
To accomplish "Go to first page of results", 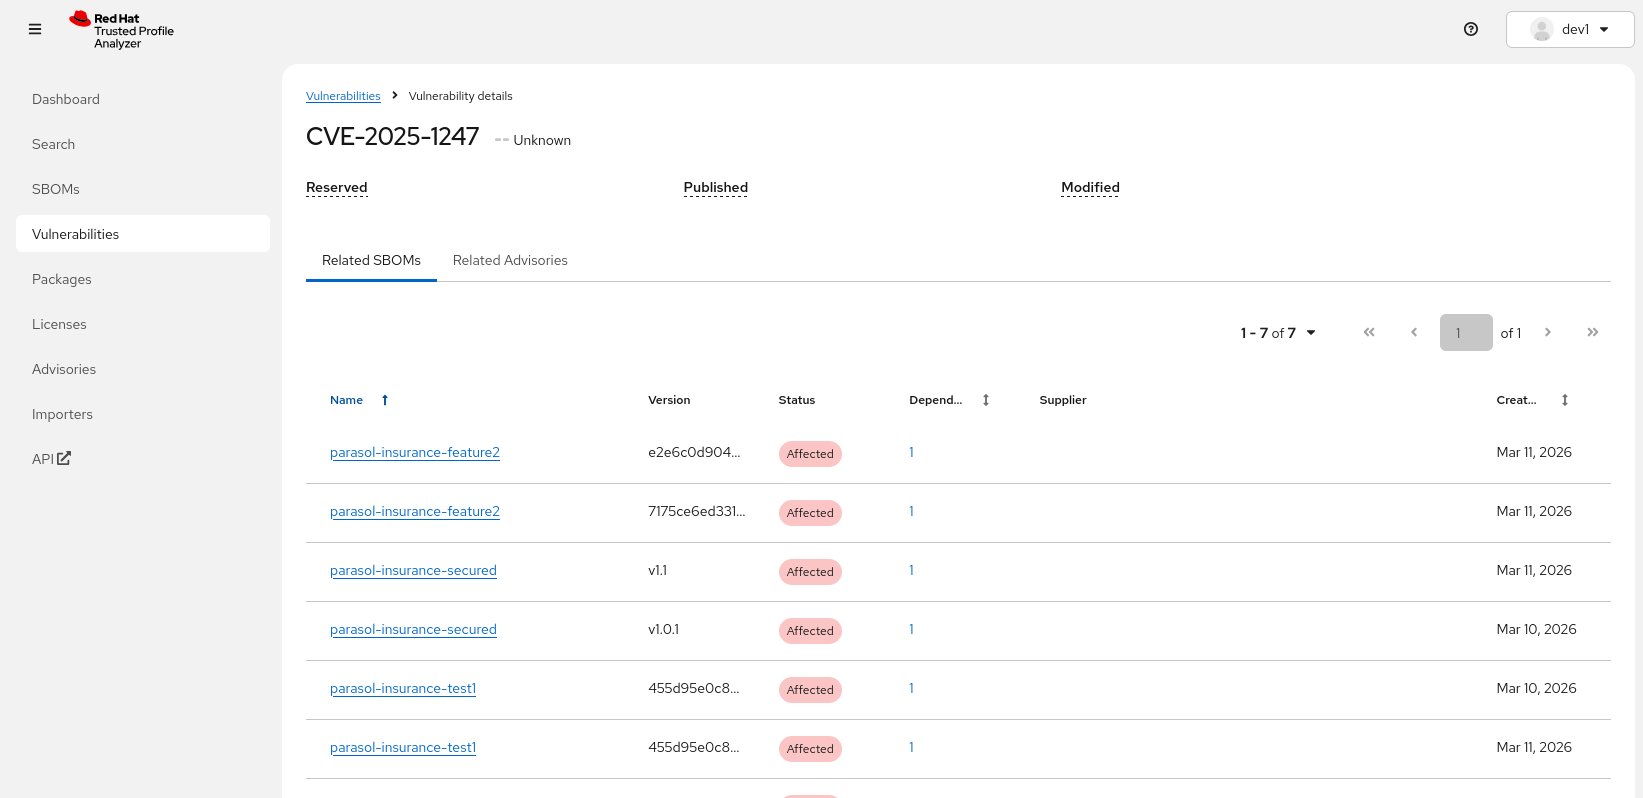I will pyautogui.click(x=1369, y=332).
